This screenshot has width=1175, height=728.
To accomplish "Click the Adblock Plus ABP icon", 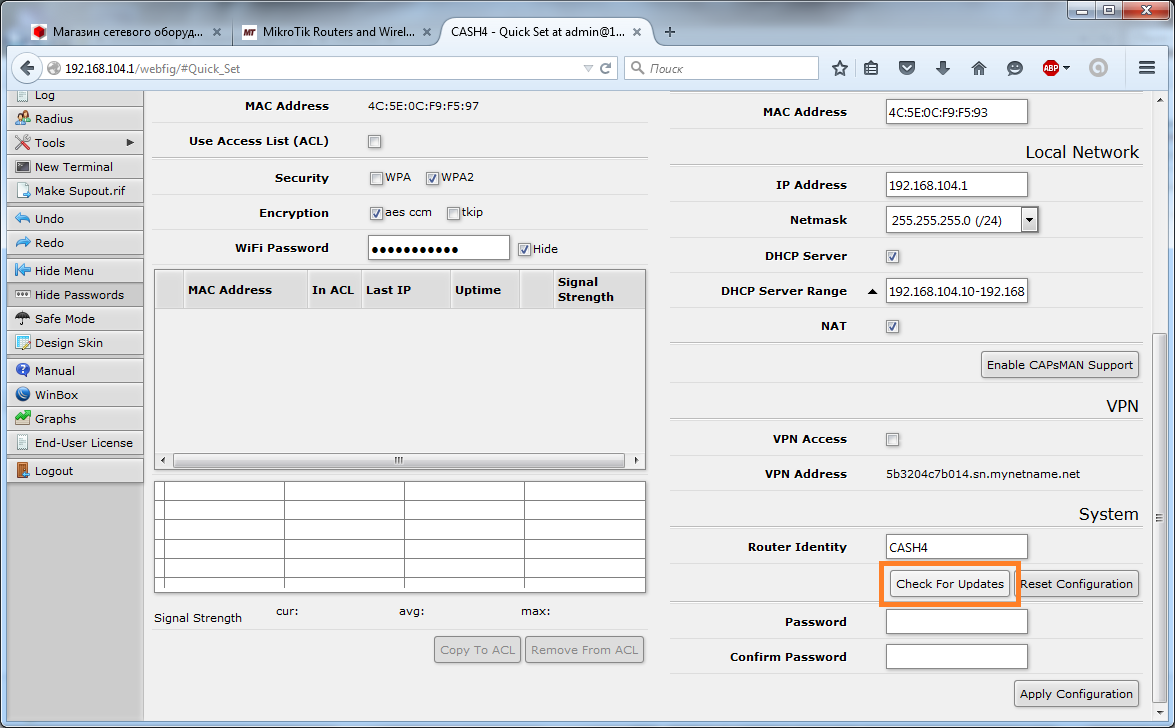I will [1051, 68].
